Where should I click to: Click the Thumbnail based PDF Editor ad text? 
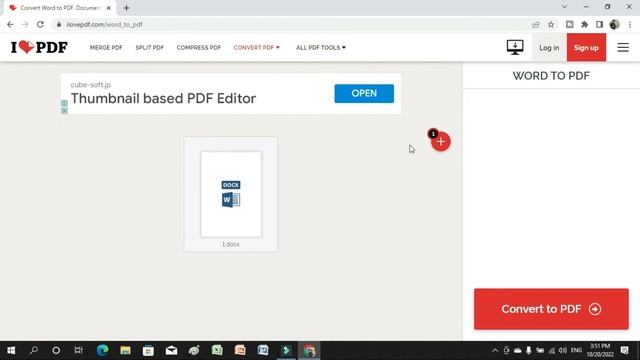(x=163, y=98)
